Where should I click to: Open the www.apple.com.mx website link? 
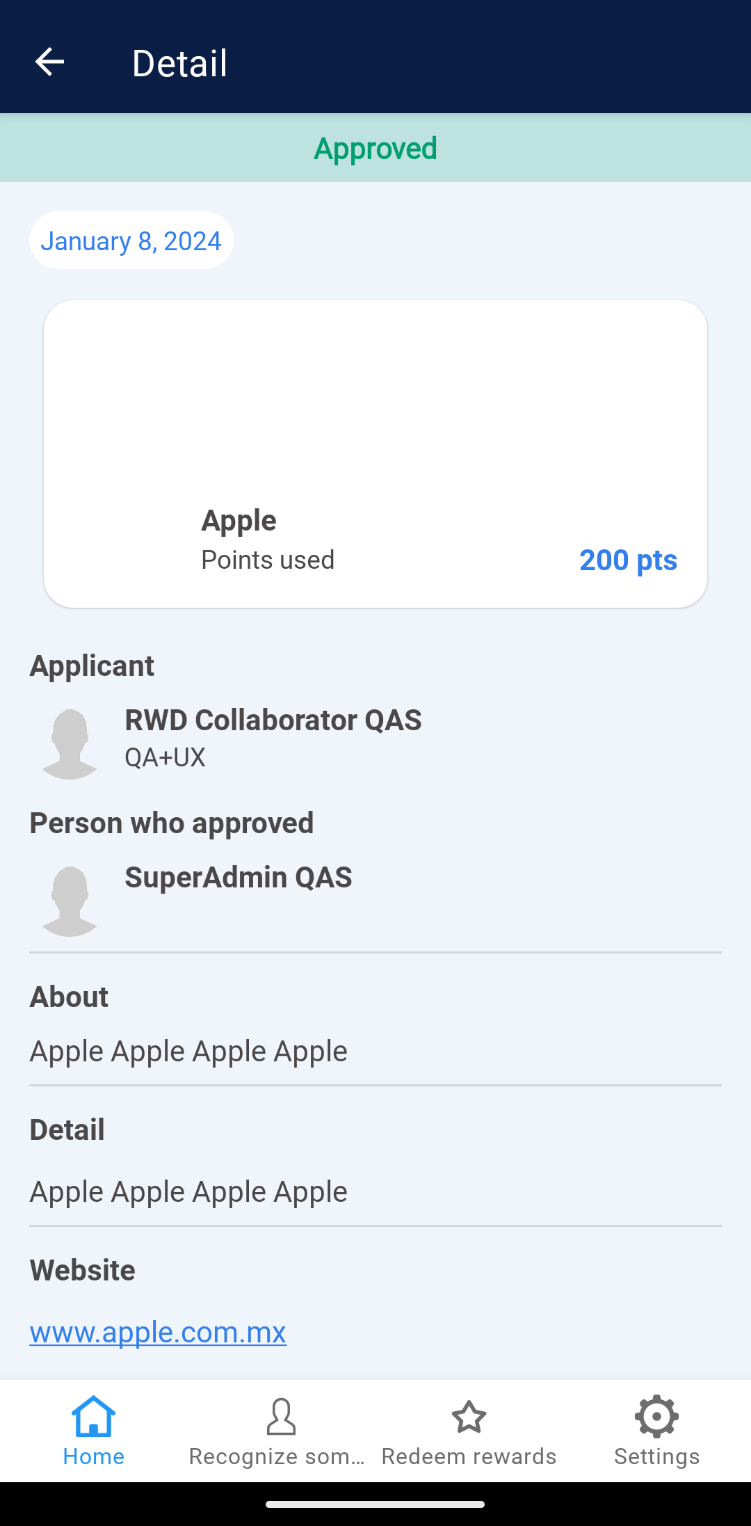click(x=158, y=1332)
